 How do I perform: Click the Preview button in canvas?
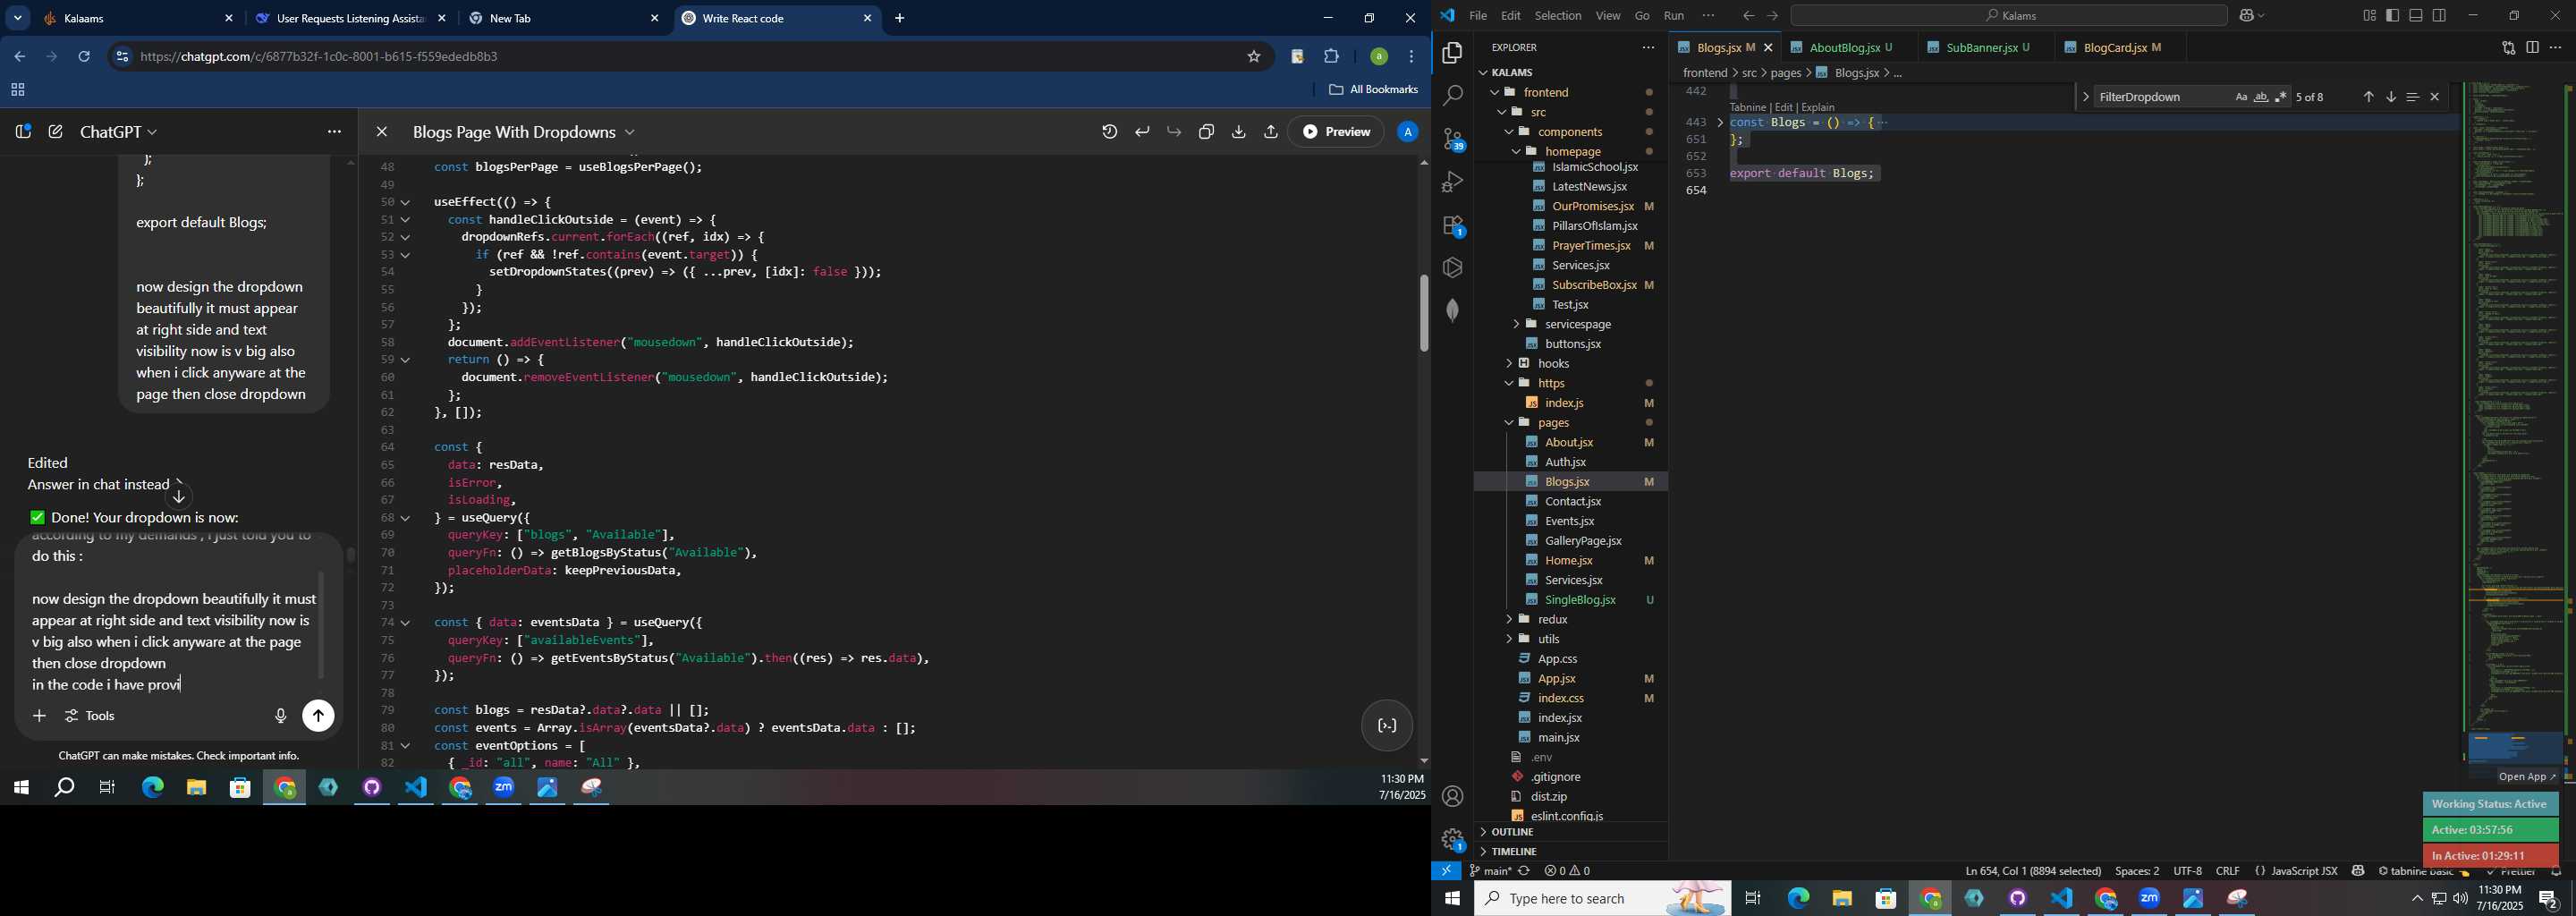pyautogui.click(x=1336, y=132)
